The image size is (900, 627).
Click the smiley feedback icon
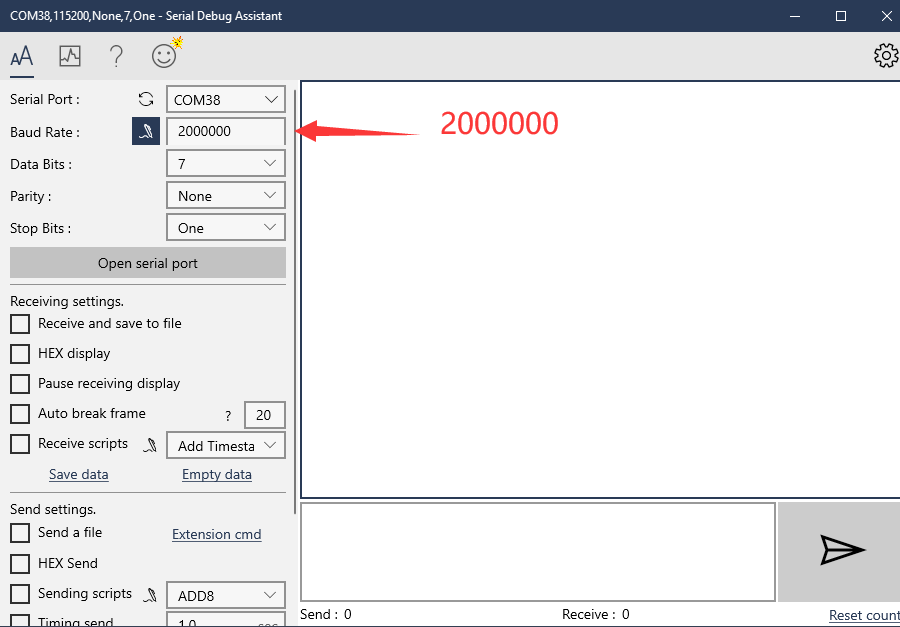[x=164, y=56]
